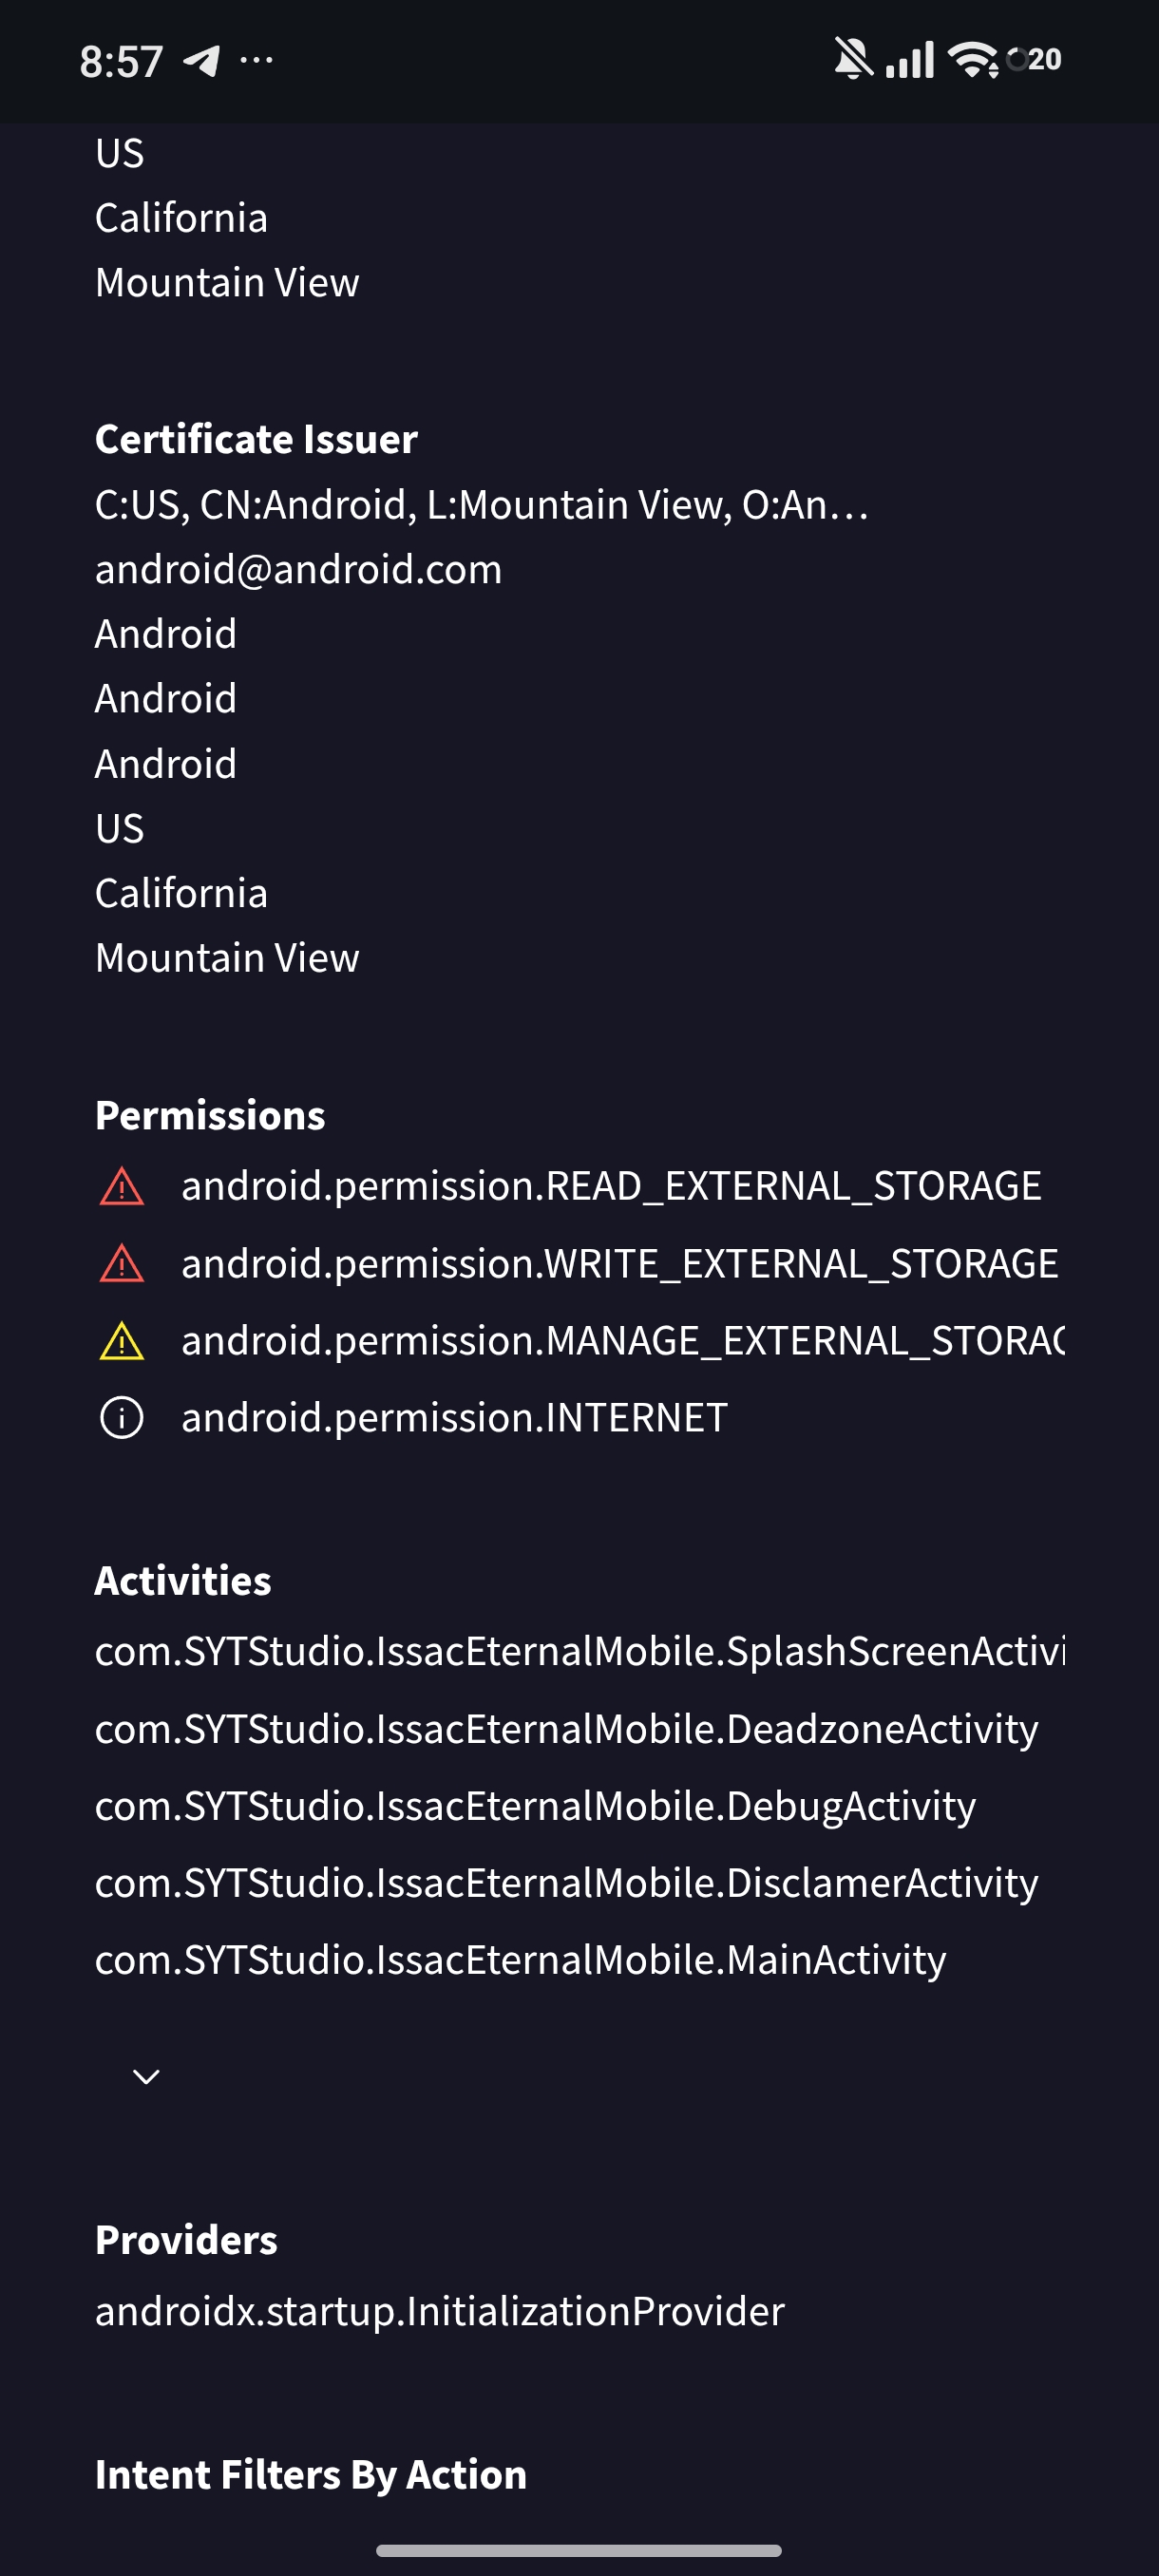This screenshot has height=2576, width=1159.
Task: Tap the yellow warning icon beside MANAGE_EXTERNAL_STORAGE
Action: (122, 1341)
